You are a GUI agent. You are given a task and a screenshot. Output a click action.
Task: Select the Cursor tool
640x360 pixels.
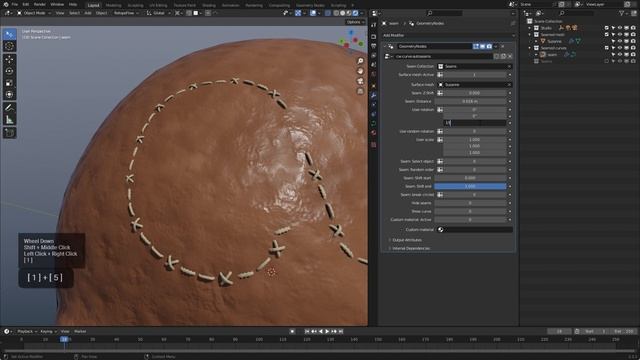(9, 46)
